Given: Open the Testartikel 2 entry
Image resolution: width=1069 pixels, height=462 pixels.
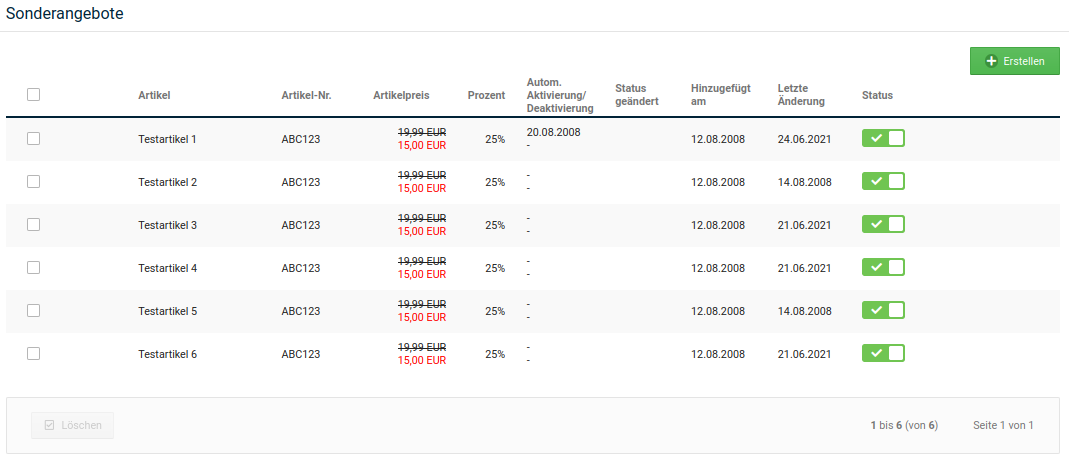Looking at the screenshot, I should (x=167, y=183).
